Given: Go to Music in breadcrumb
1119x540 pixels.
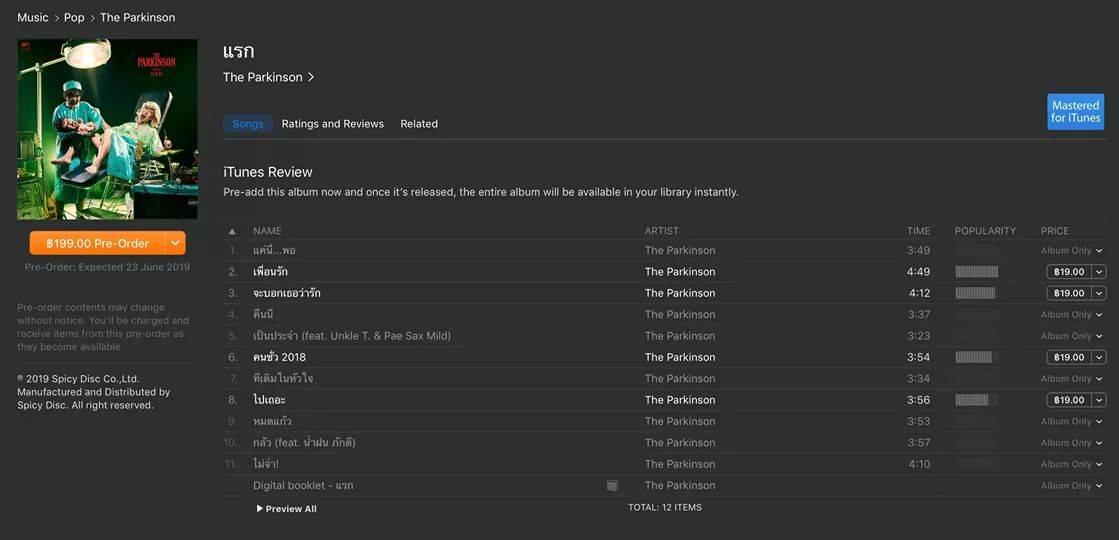Looking at the screenshot, I should click(x=33, y=17).
